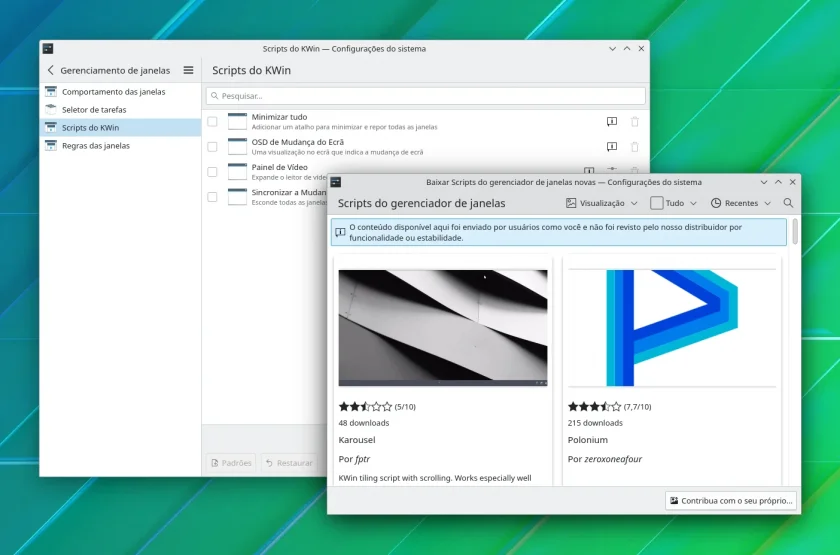
Task: Maximize the Scripts do KWin window
Action: pyautogui.click(x=627, y=48)
